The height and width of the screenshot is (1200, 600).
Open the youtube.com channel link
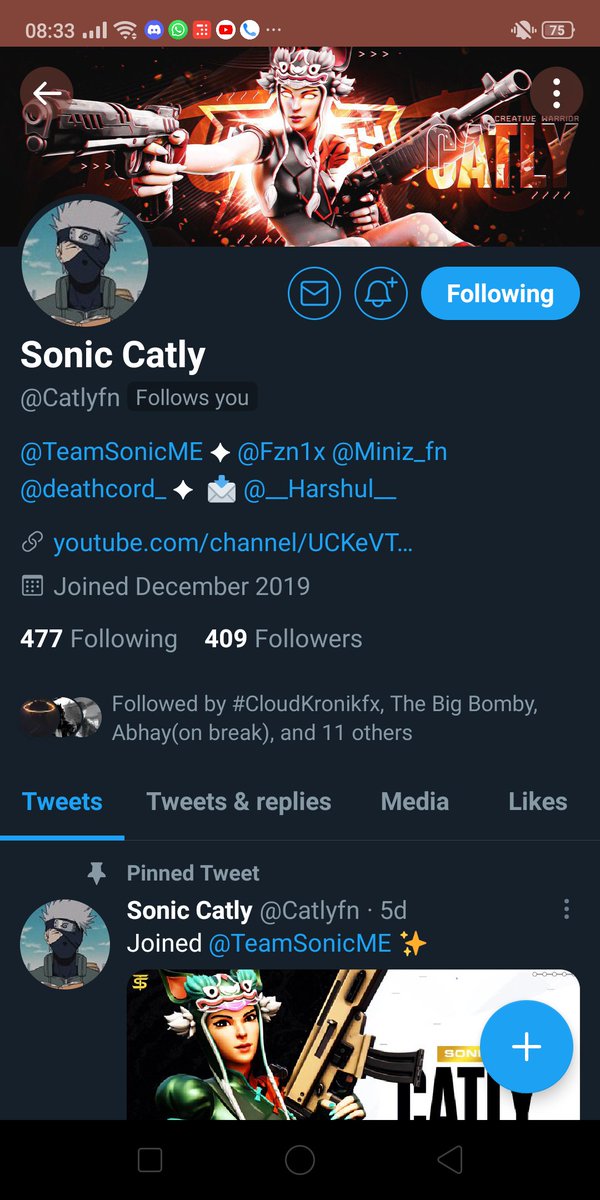[232, 543]
